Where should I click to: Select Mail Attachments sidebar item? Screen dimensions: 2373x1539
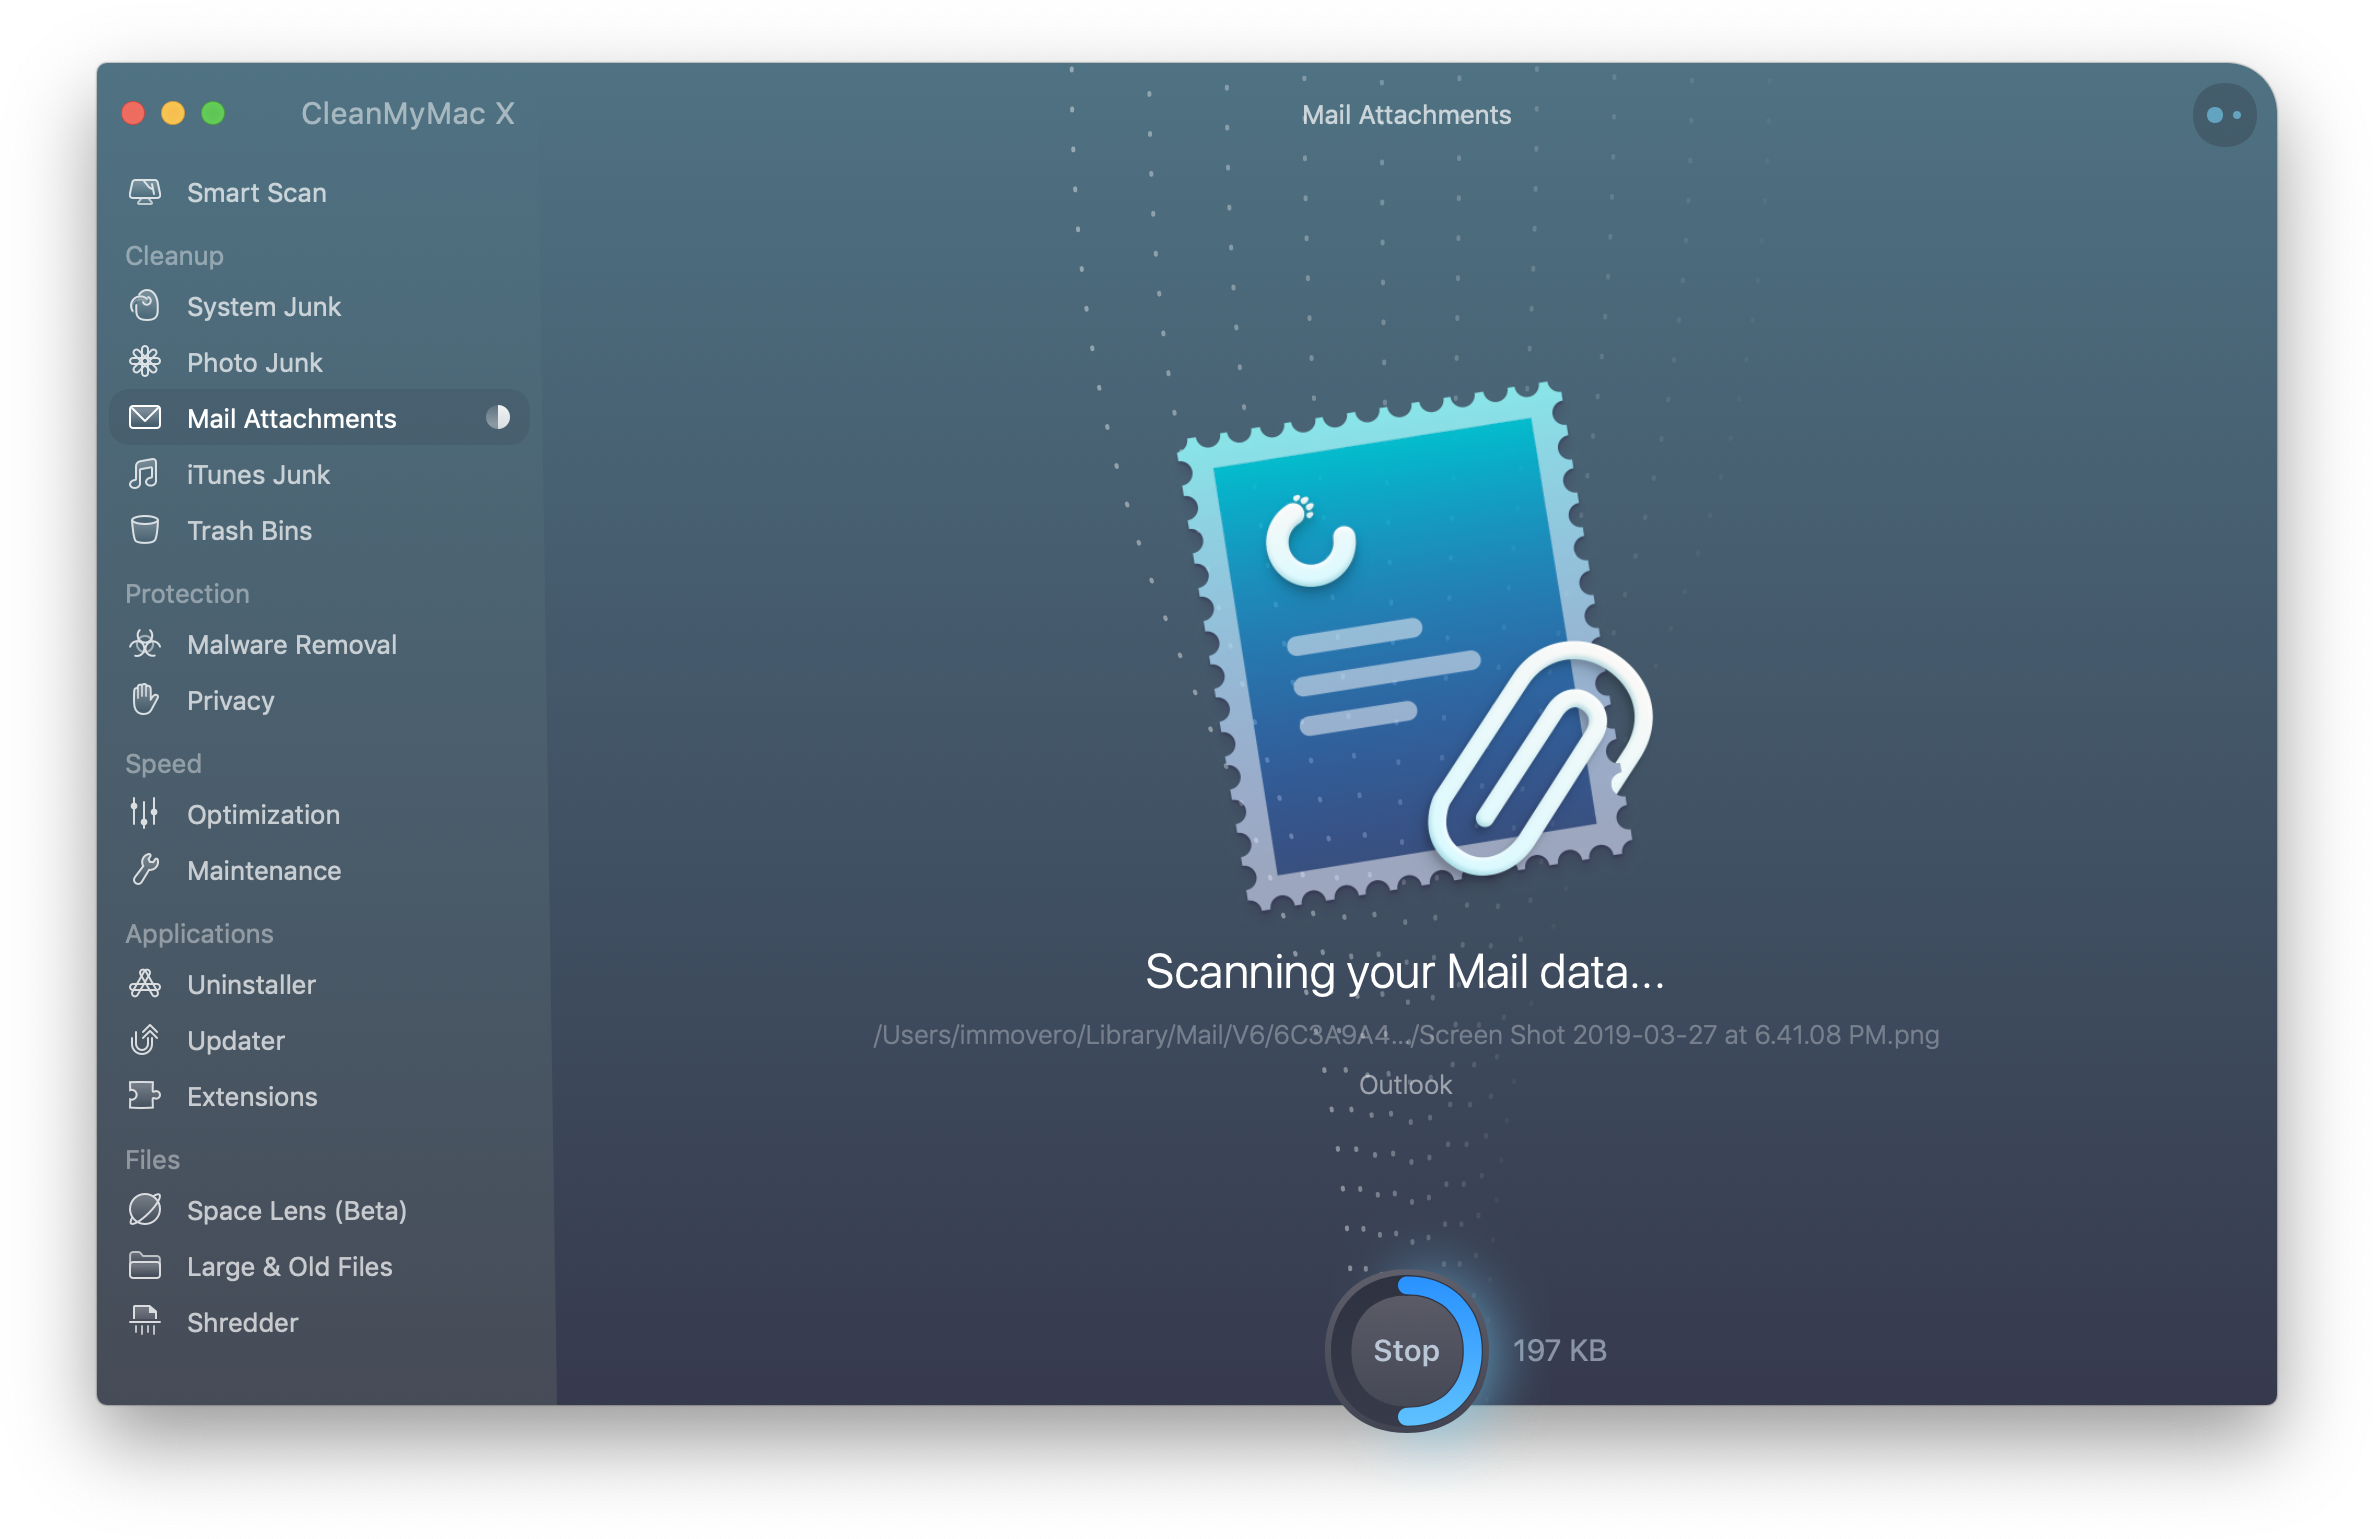coord(318,418)
